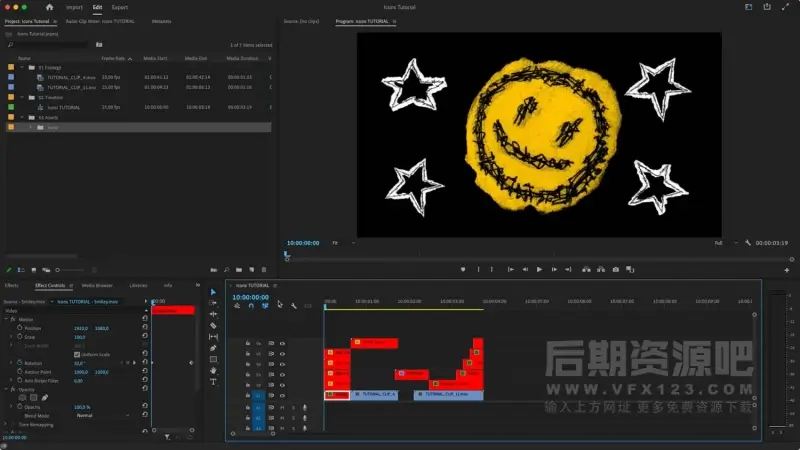
Task: Toggle the Uniform Scale checkbox
Action: (x=77, y=353)
